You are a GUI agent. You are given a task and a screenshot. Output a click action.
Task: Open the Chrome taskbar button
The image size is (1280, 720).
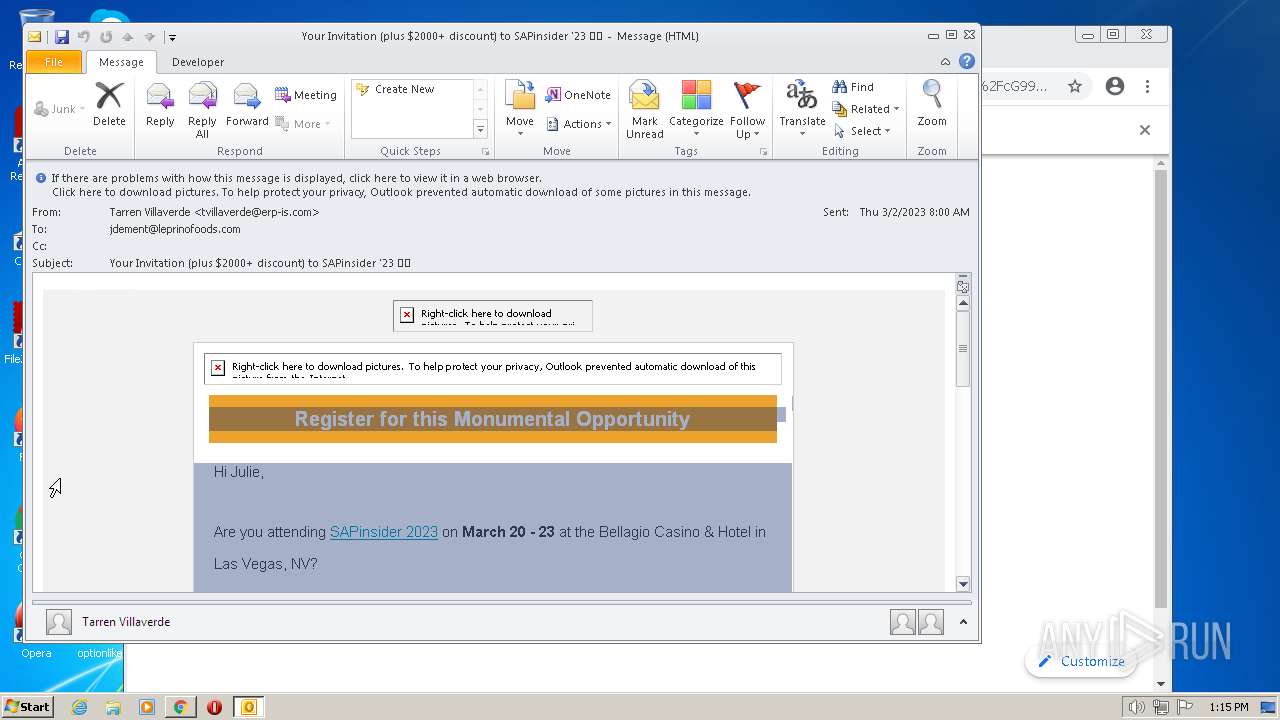180,707
